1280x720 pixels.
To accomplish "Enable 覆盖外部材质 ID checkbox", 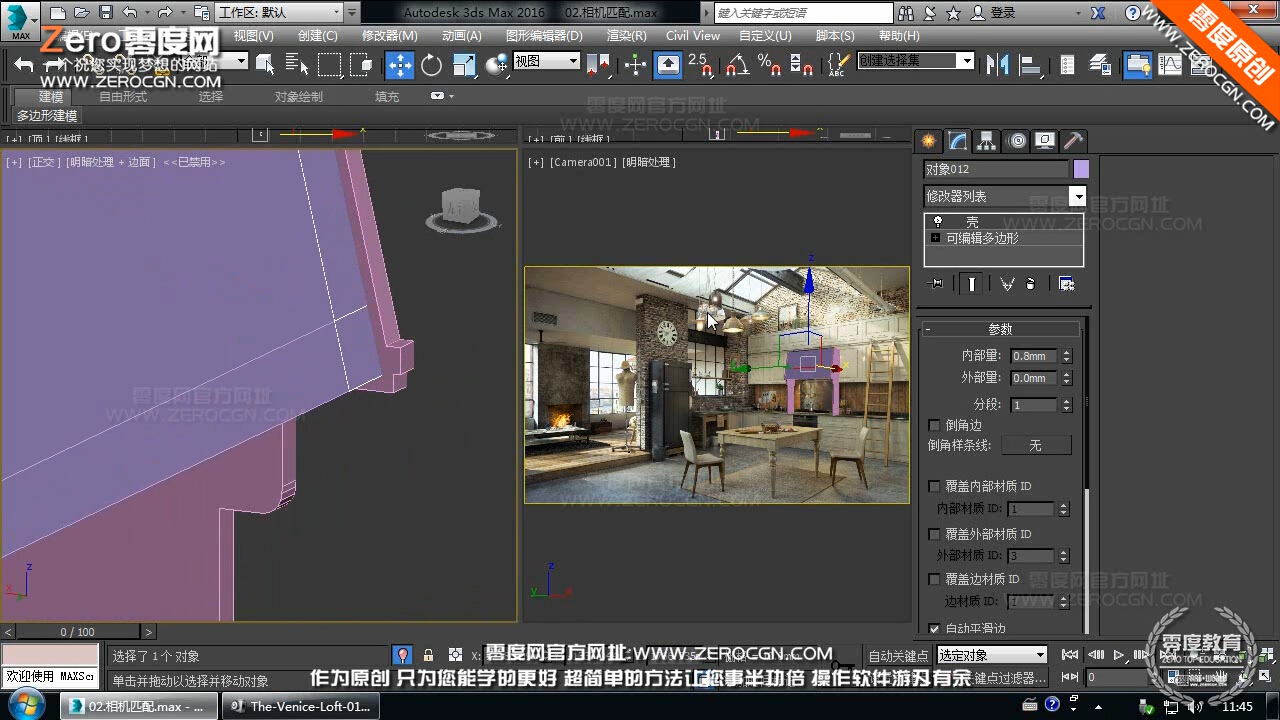I will click(935, 534).
